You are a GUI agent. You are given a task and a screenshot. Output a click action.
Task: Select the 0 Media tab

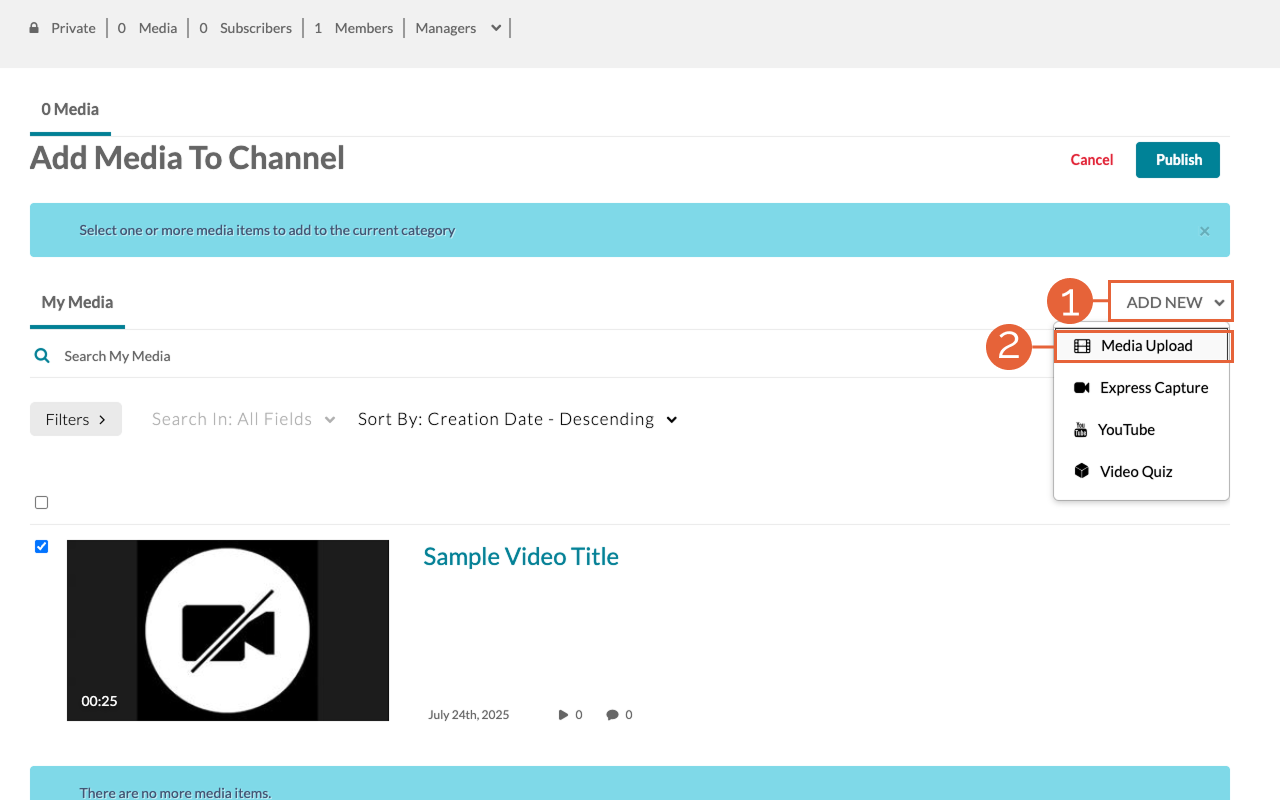(70, 109)
